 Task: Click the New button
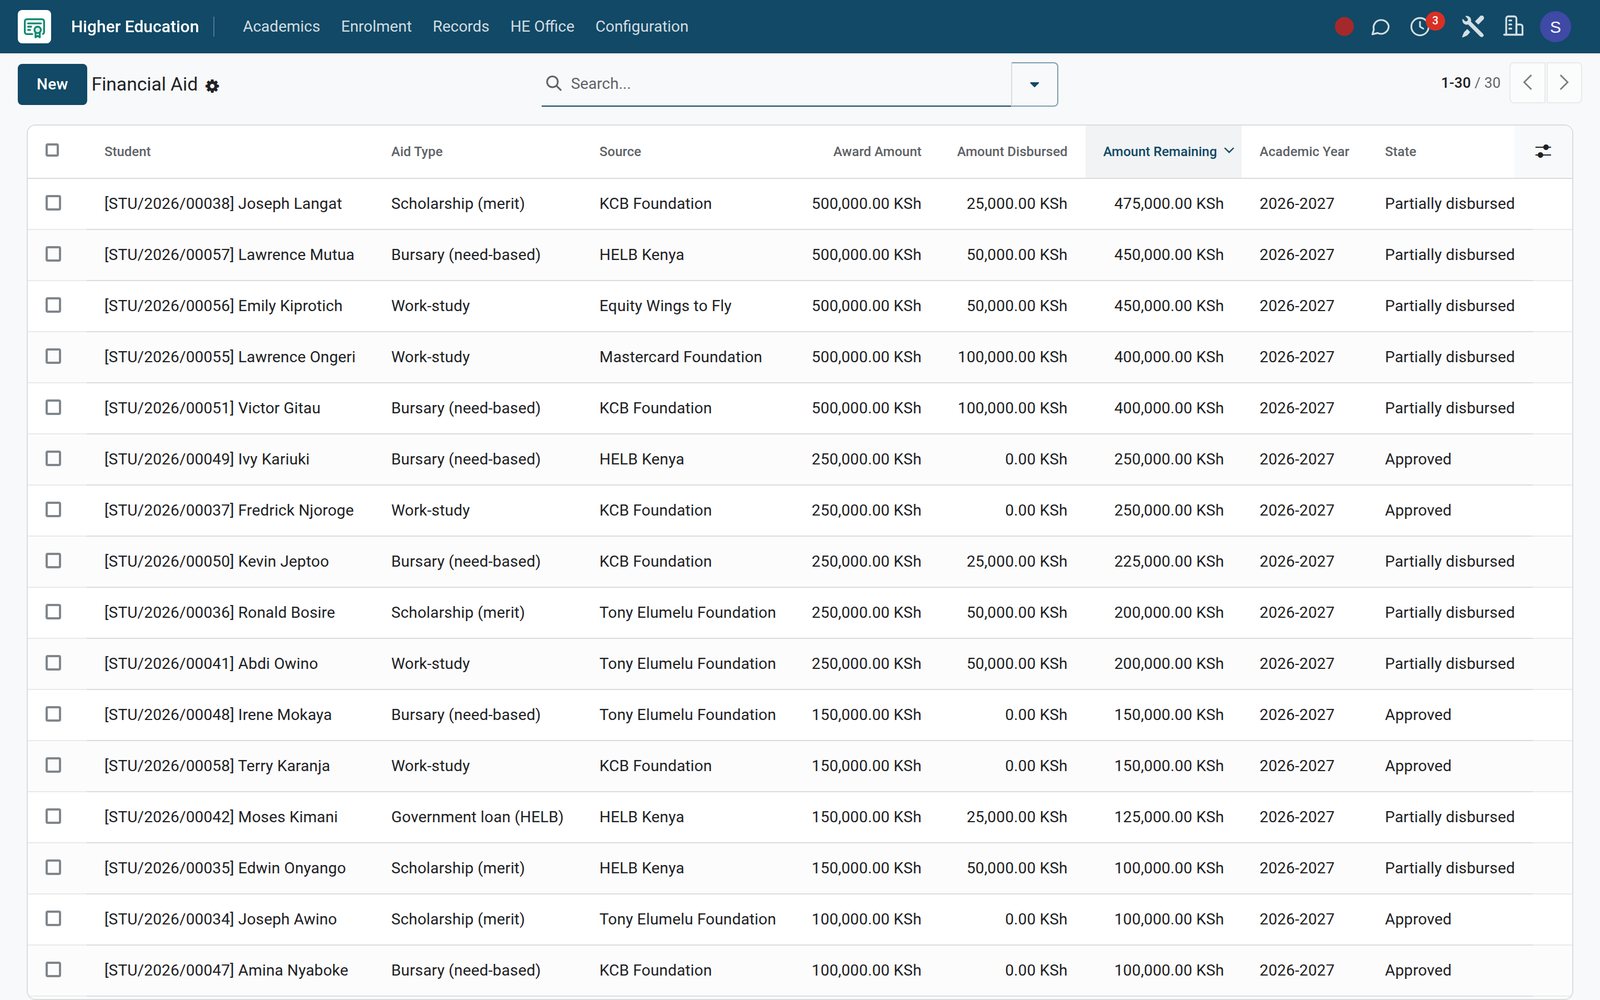[52, 84]
